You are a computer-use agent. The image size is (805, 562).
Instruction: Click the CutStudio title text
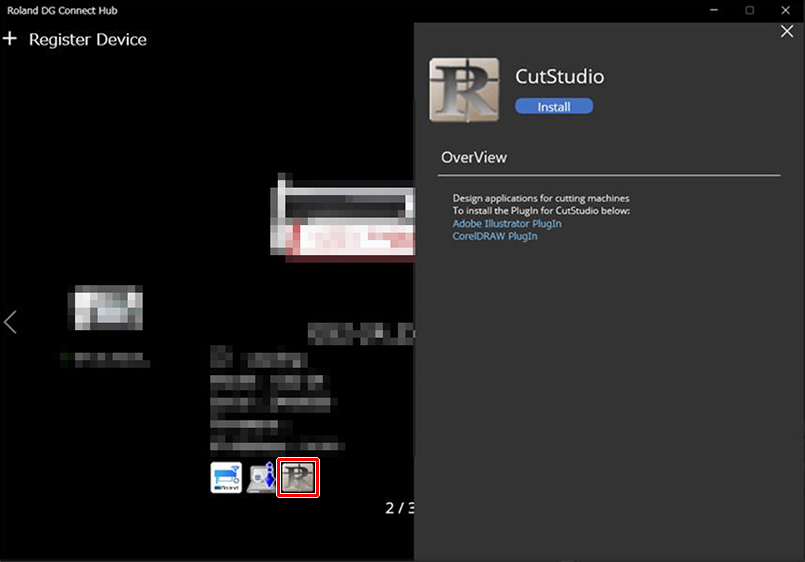(559, 77)
